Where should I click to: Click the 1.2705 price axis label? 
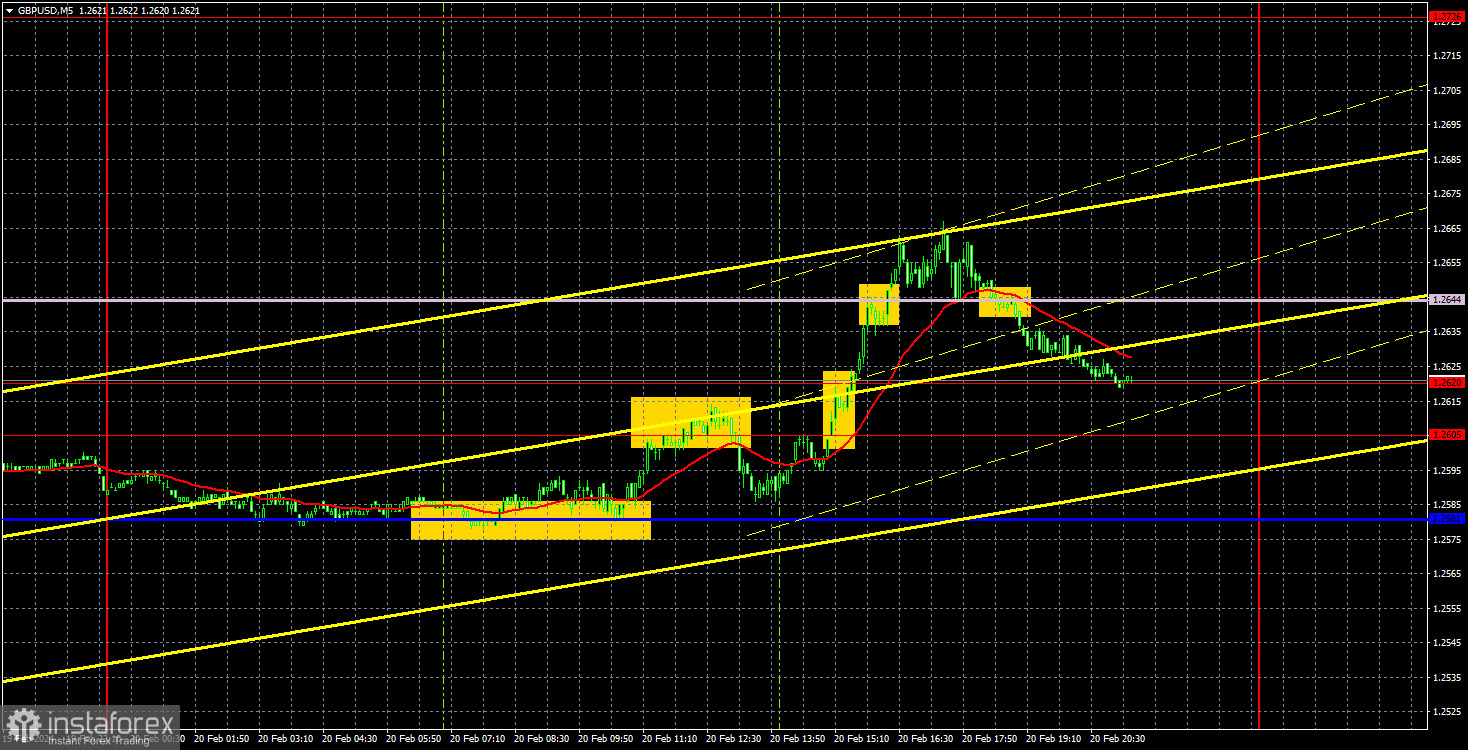[x=1447, y=90]
